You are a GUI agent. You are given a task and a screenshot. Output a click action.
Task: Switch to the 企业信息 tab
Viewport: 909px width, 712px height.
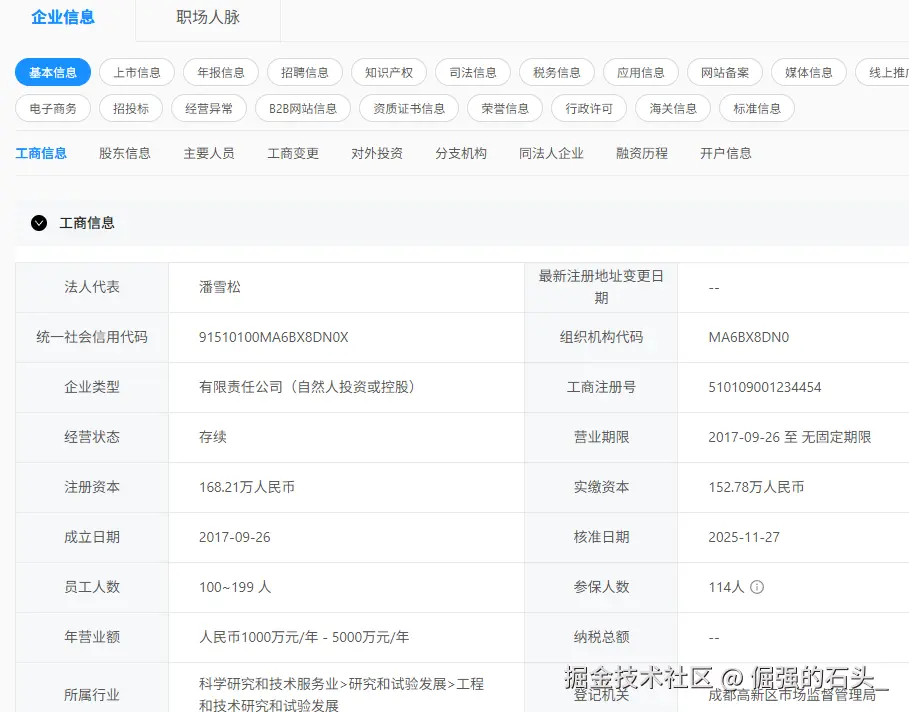point(63,17)
